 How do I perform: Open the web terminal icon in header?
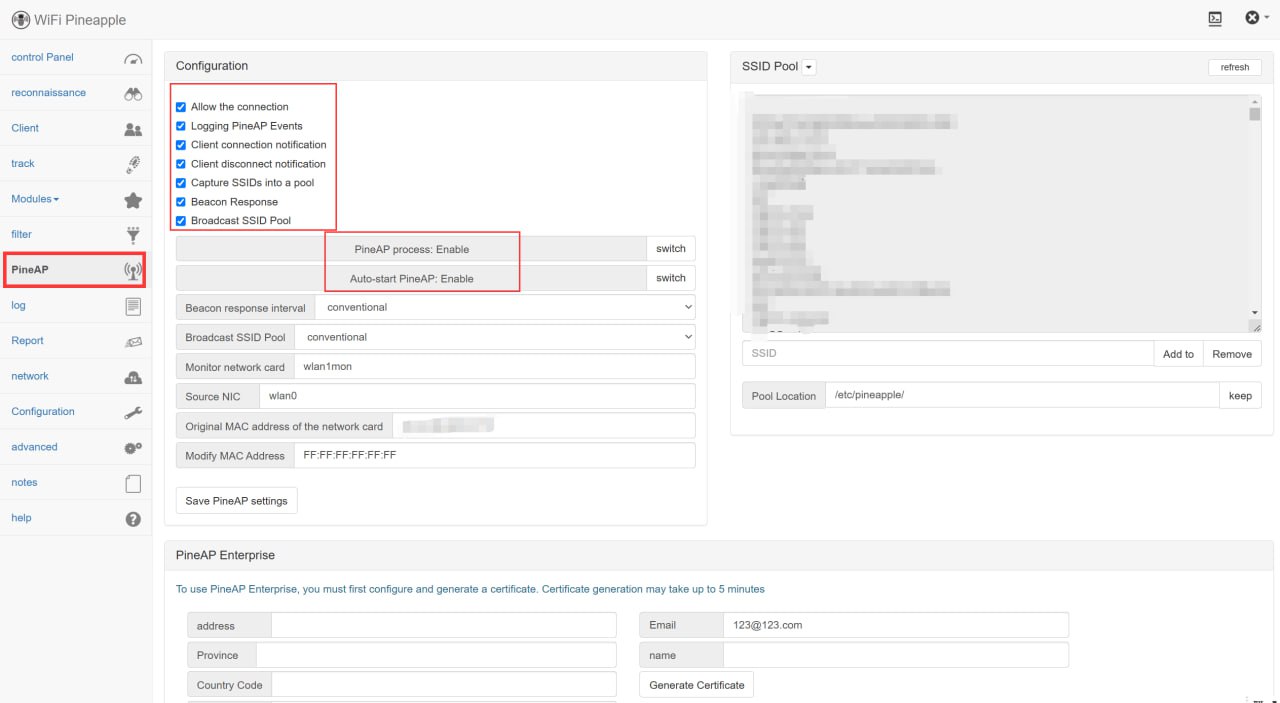point(1215,18)
